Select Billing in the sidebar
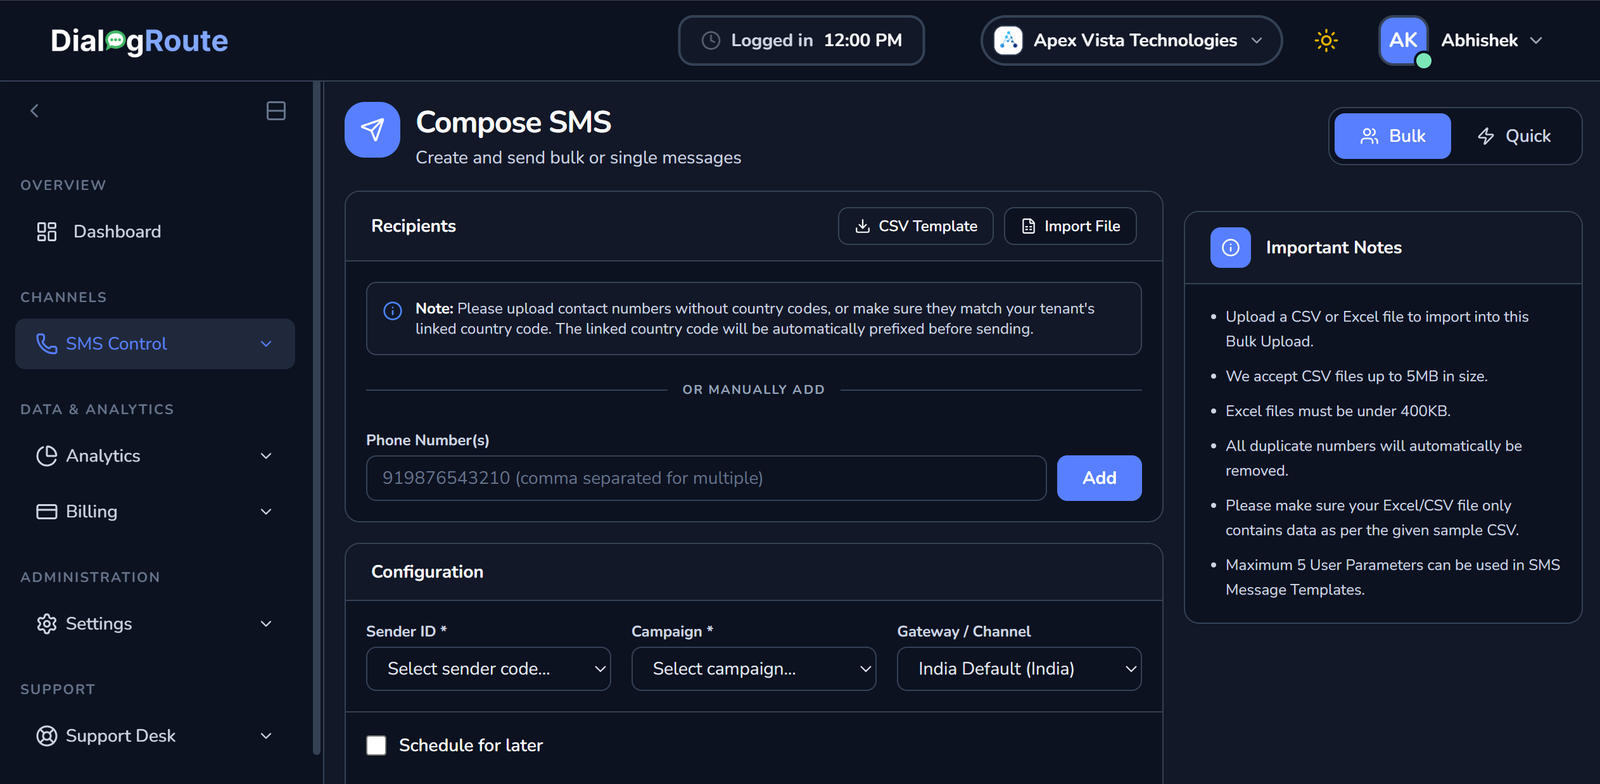The width and height of the screenshot is (1600, 784). (x=155, y=512)
